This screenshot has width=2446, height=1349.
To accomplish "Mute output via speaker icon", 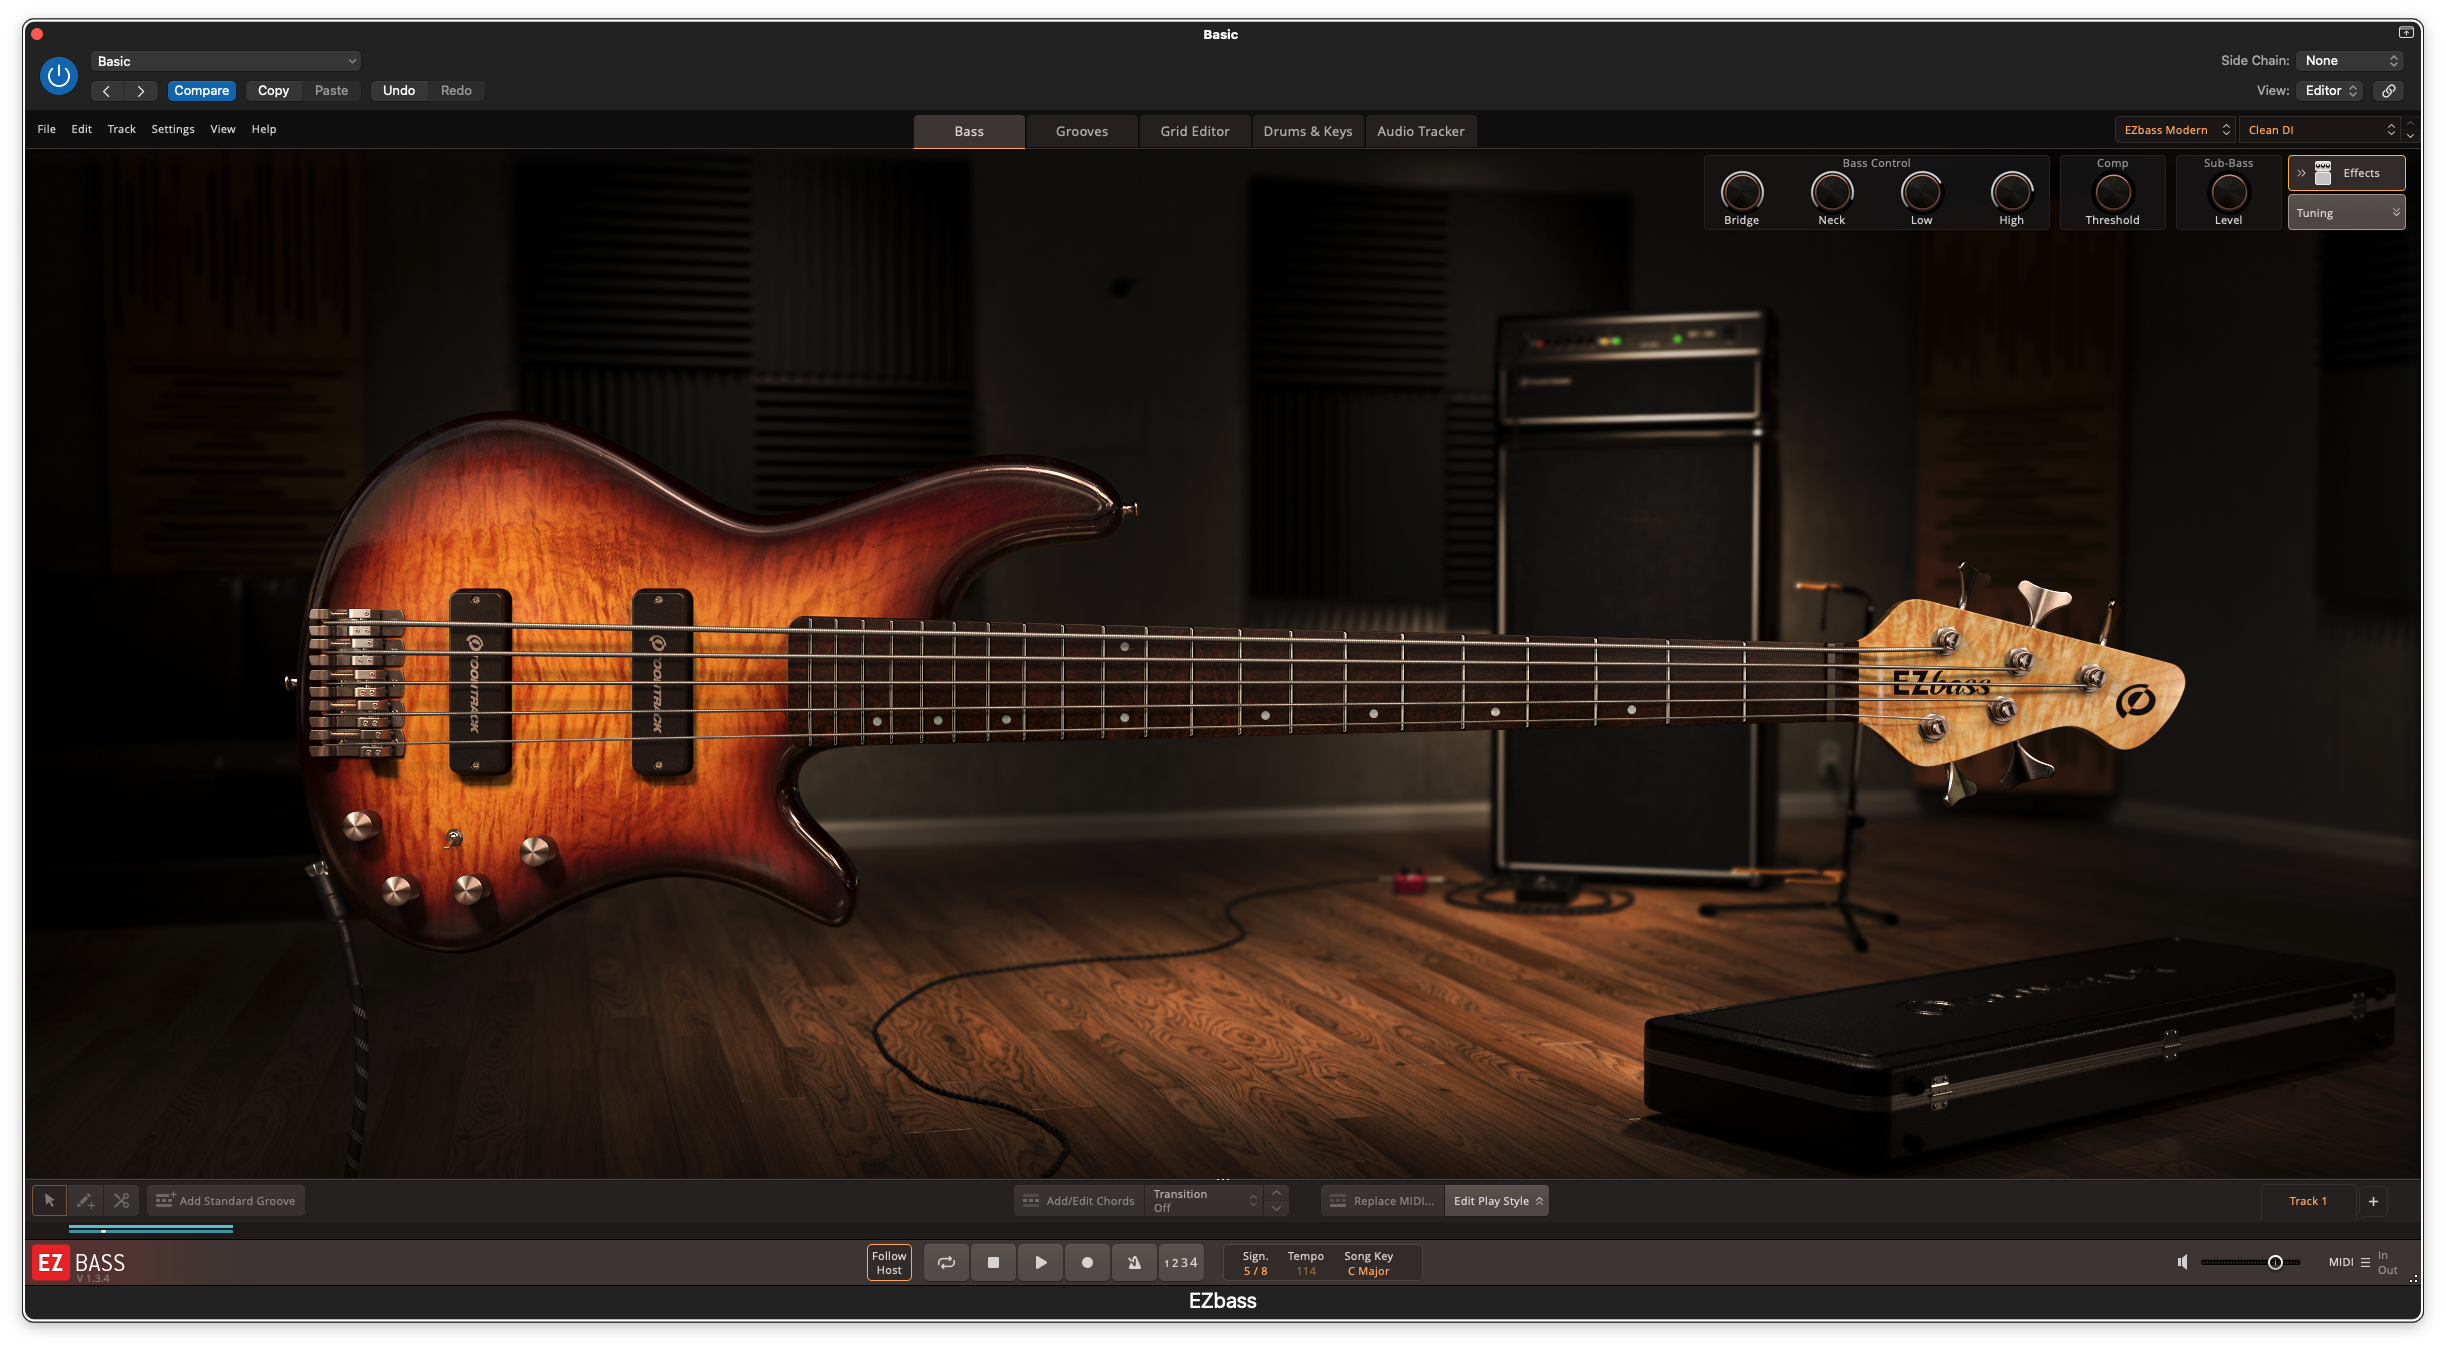I will 2183,1263.
